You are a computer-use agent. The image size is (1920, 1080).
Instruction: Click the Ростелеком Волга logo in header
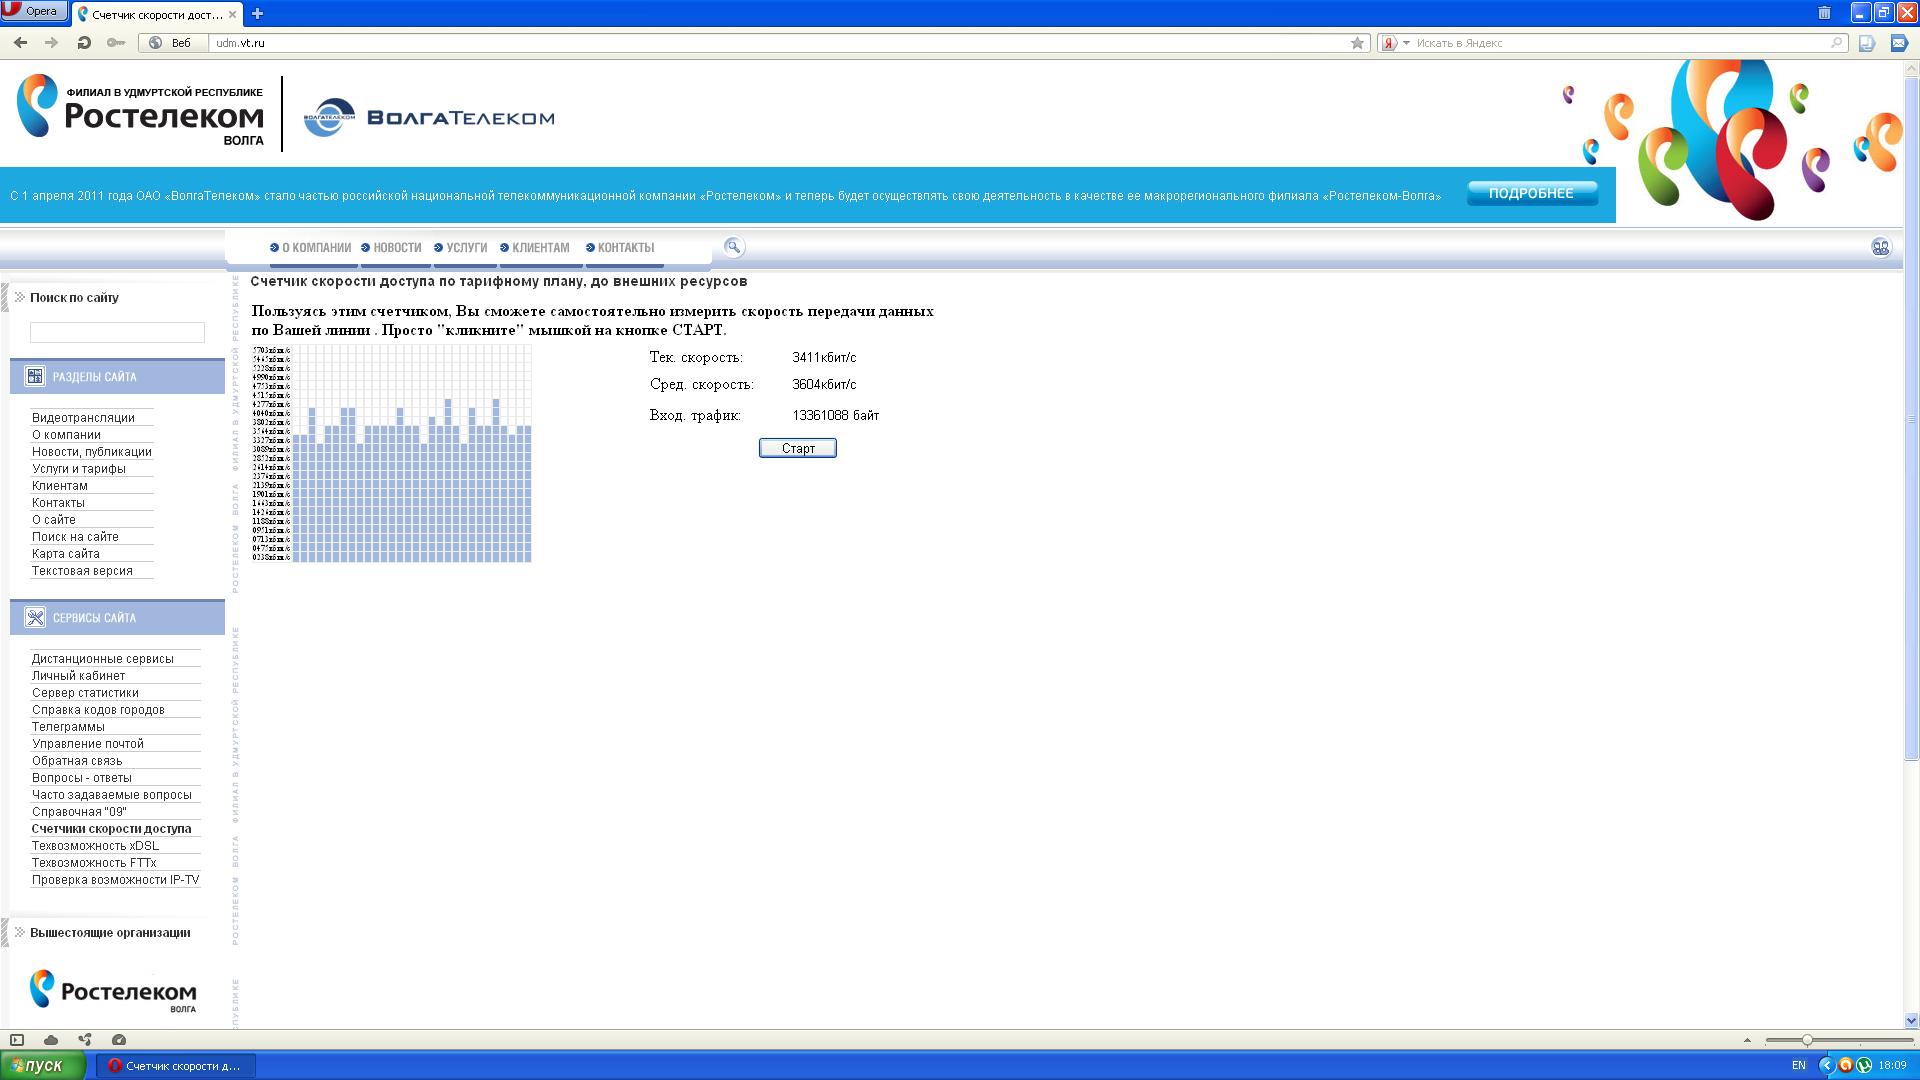[x=140, y=110]
